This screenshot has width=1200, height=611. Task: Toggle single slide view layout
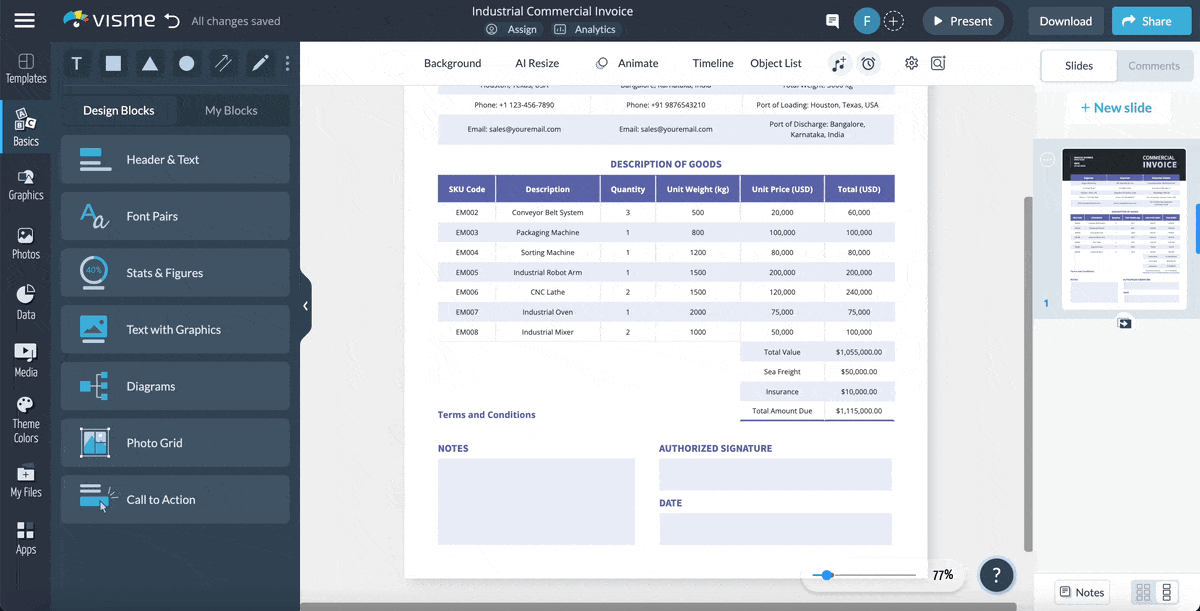(1164, 592)
